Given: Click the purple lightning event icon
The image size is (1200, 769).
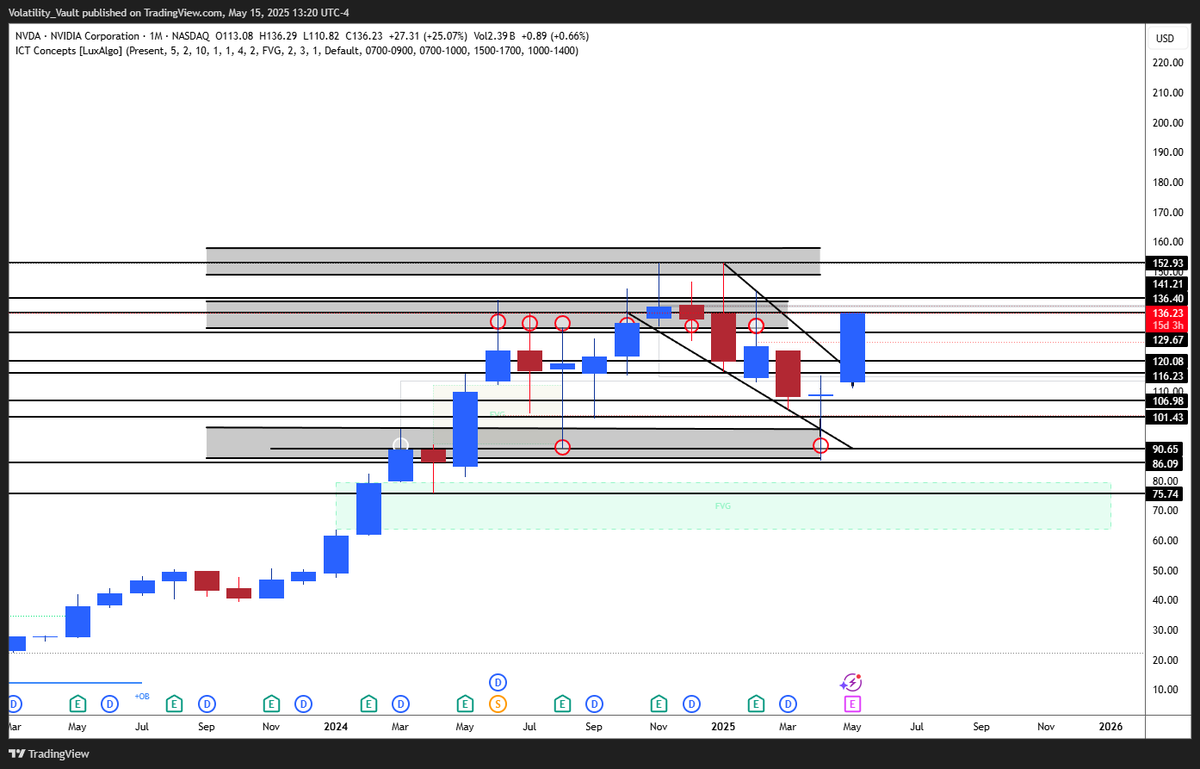Looking at the screenshot, I should [850, 682].
